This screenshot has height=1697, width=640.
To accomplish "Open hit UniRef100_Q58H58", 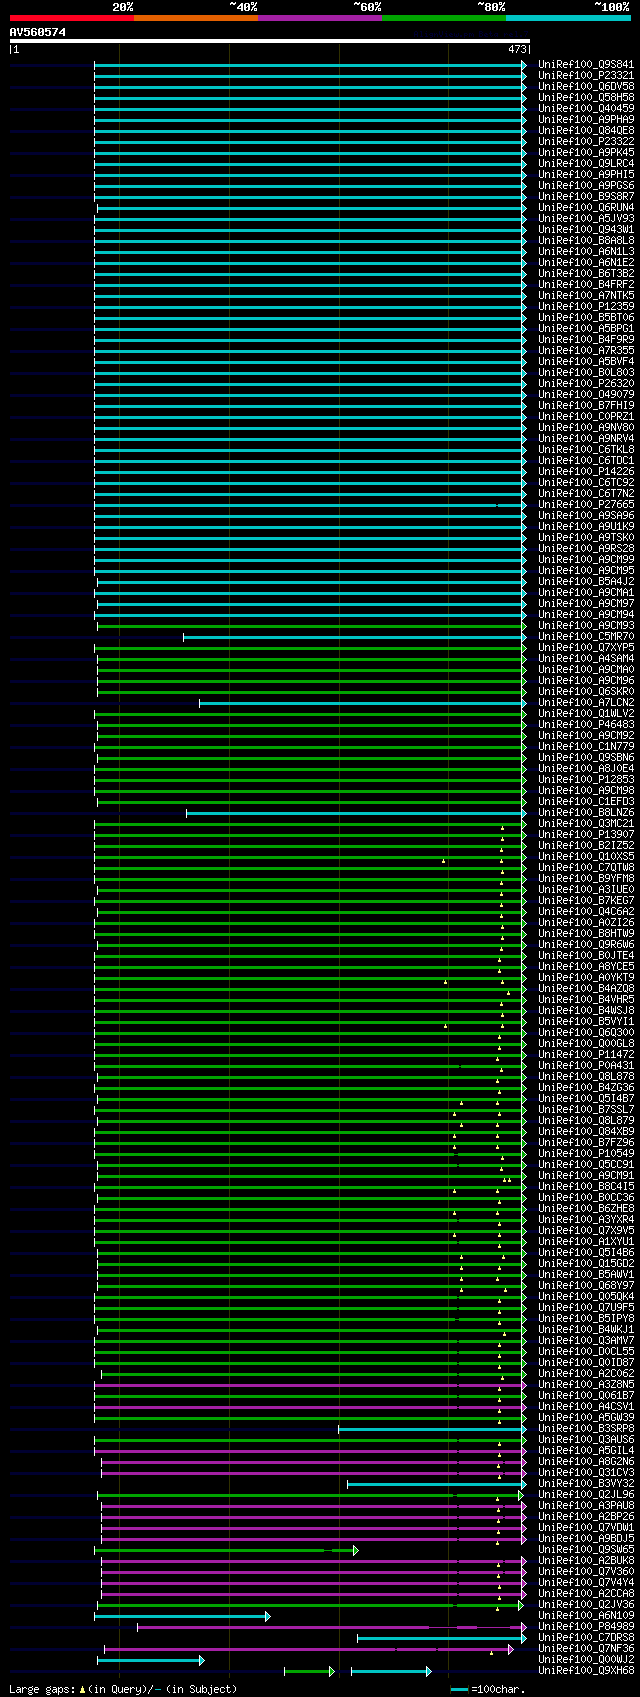I will point(586,97).
